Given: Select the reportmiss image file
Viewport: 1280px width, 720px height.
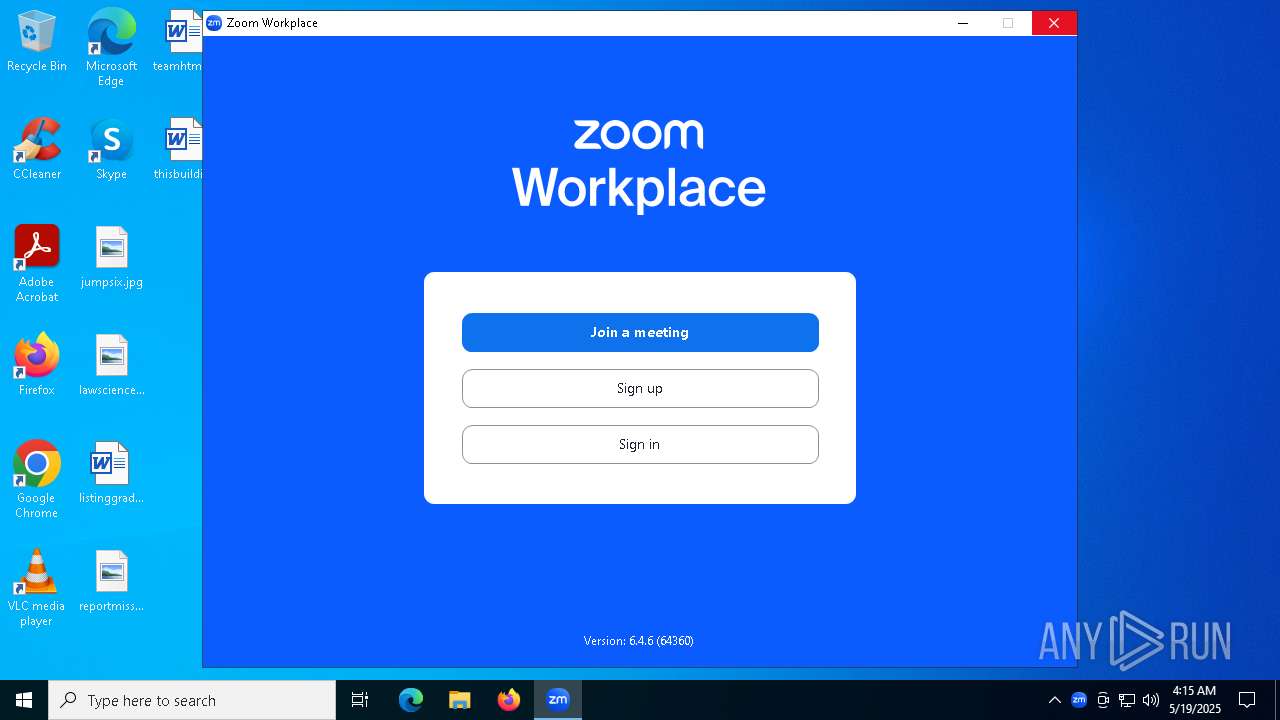Looking at the screenshot, I should [111, 582].
